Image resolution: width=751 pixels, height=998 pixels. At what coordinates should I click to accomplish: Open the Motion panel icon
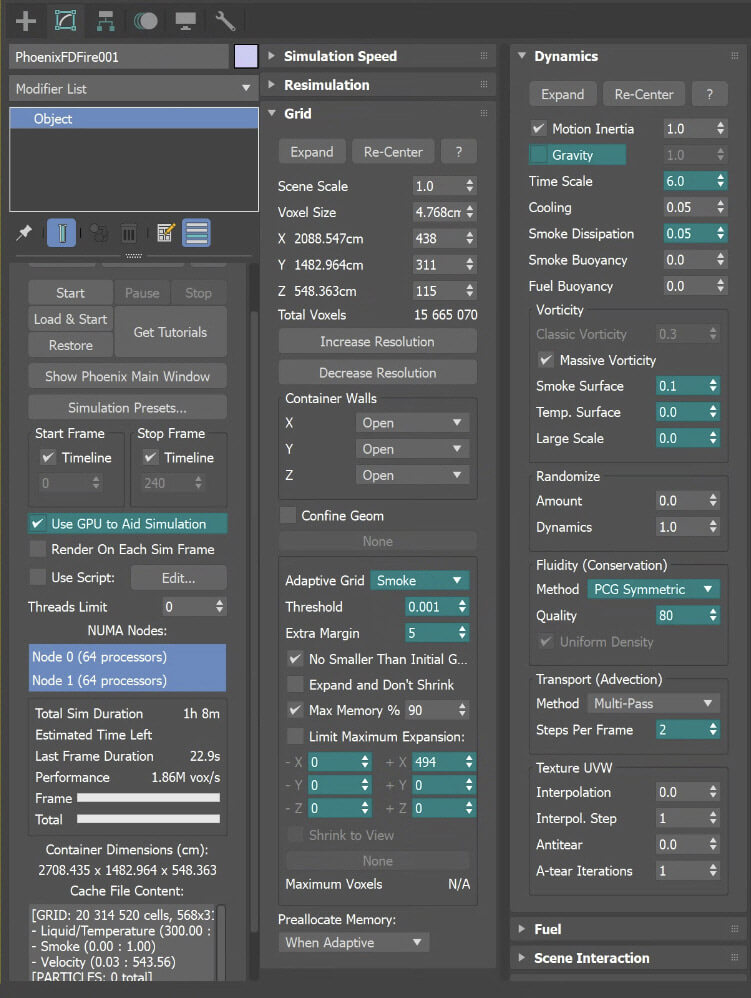(146, 21)
